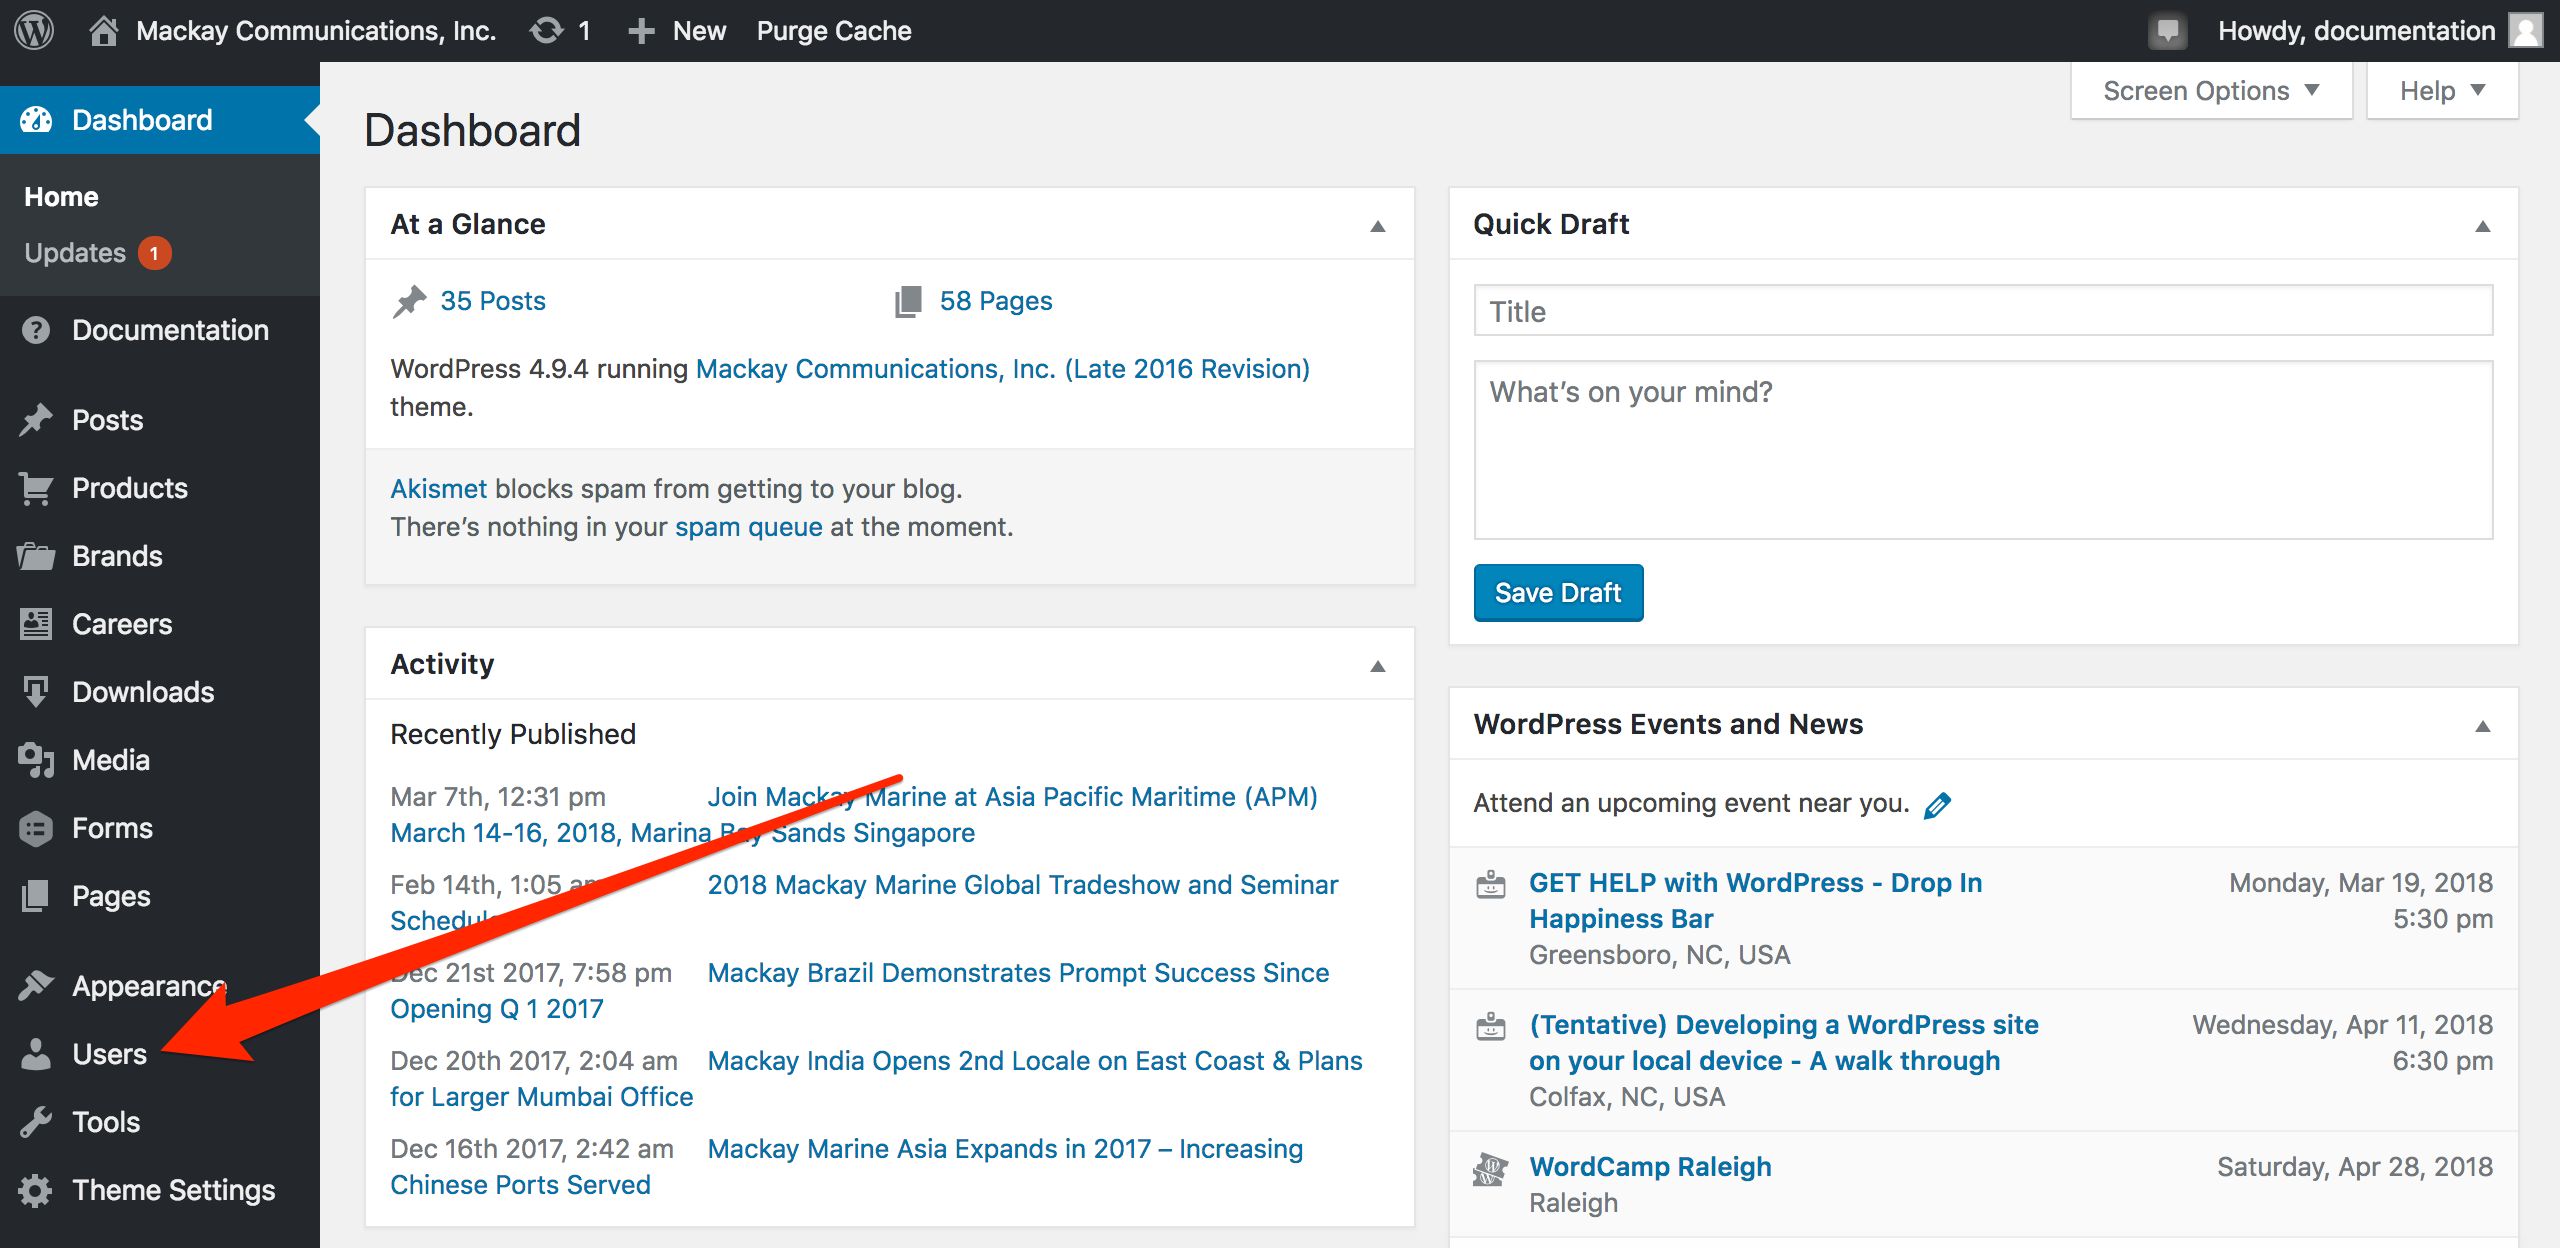This screenshot has width=2560, height=1248.
Task: Click the Brands folder icon
Action: click(36, 556)
